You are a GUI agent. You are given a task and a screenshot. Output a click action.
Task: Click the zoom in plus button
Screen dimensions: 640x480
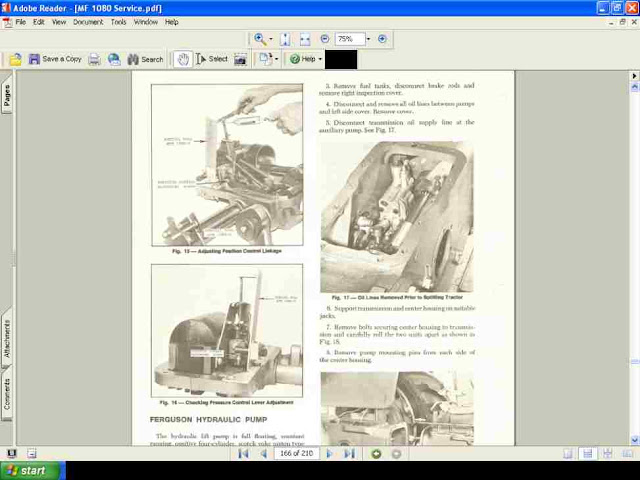[382, 39]
